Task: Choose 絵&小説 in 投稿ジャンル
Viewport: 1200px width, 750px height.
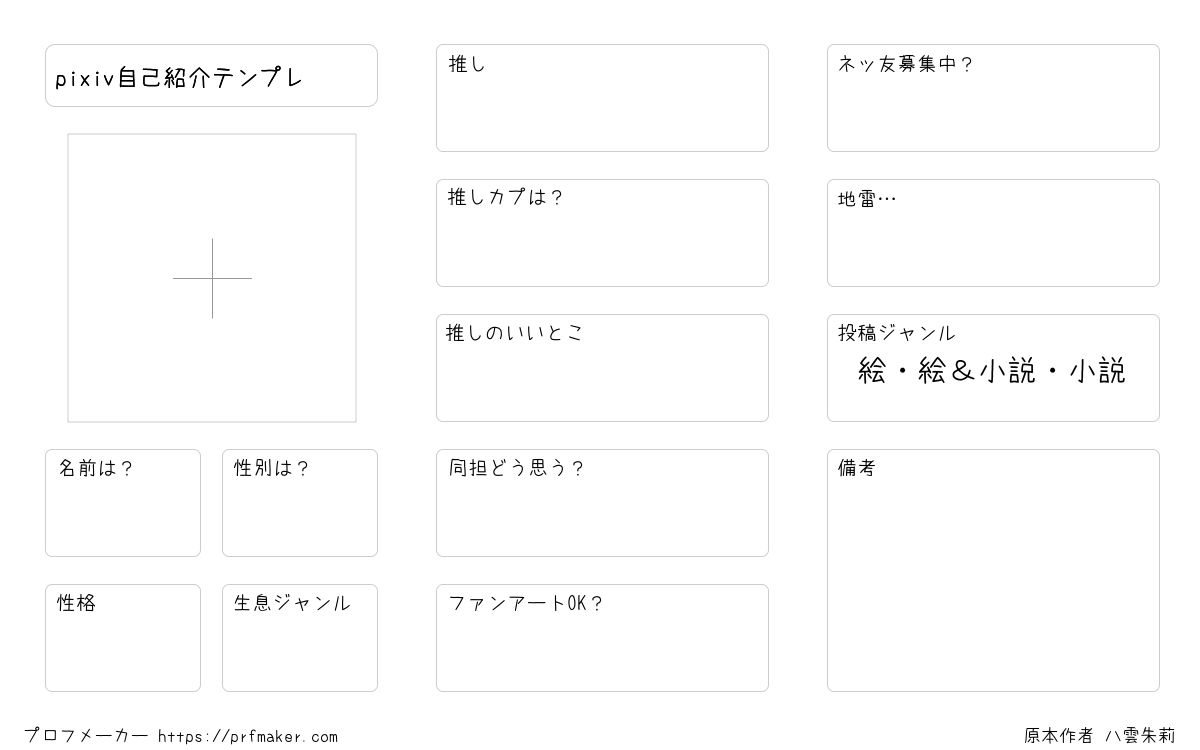Action: pyautogui.click(x=977, y=372)
